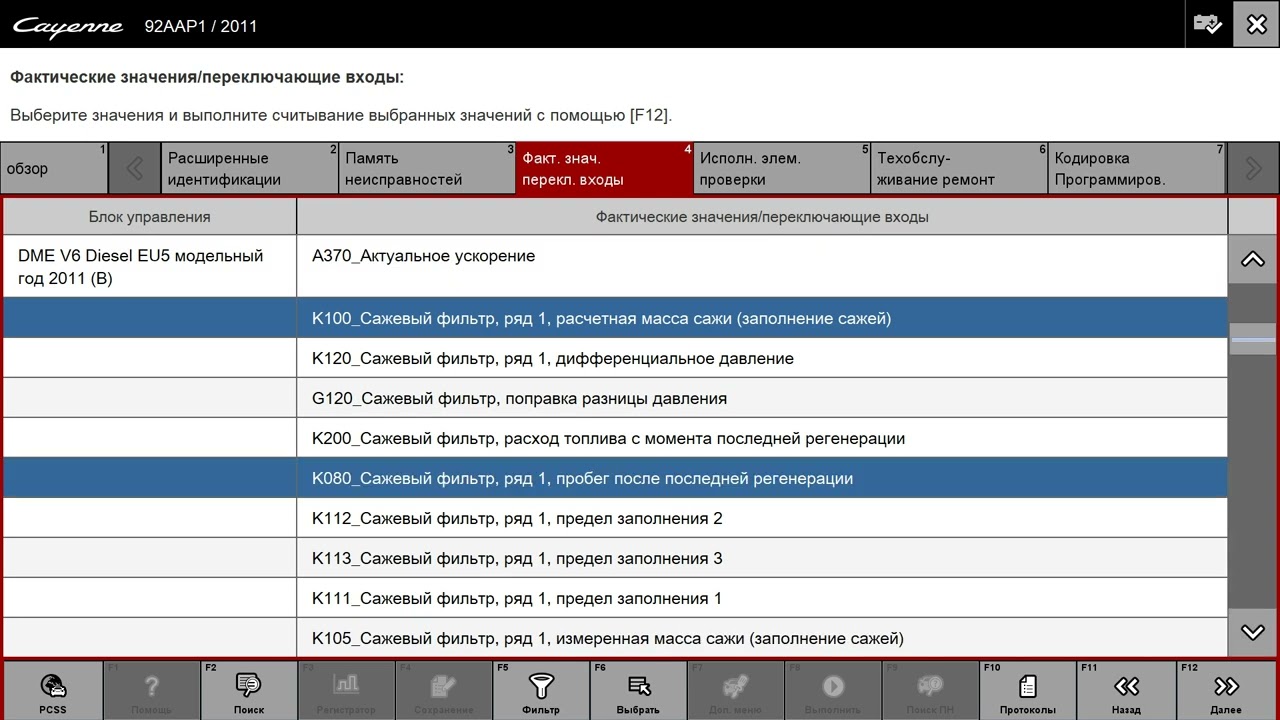The image size is (1280, 720).
Task: Click DME V6 Diesel EU5 control unit cell
Action: click(x=149, y=266)
